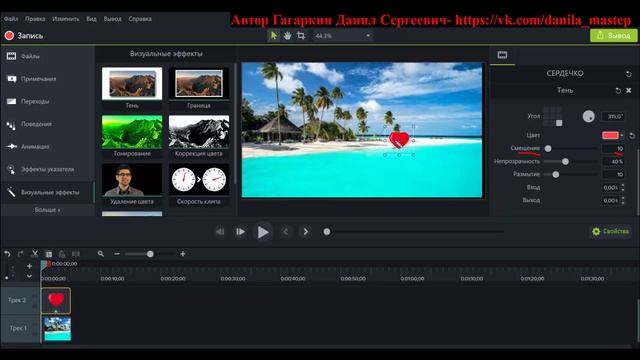The height and width of the screenshot is (360, 640).
Task: Click the Угол angle value field
Action: click(x=613, y=117)
